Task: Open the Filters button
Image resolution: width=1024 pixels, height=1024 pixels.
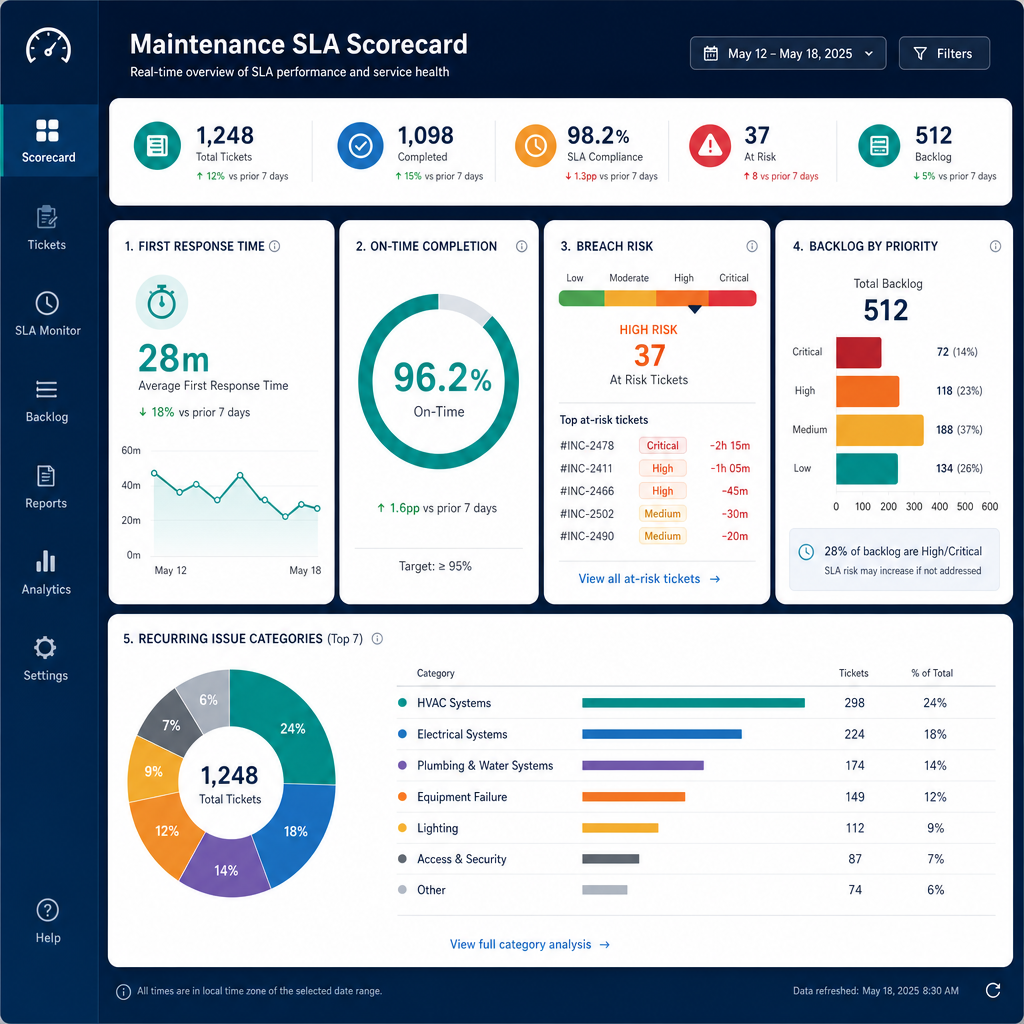Action: (944, 54)
